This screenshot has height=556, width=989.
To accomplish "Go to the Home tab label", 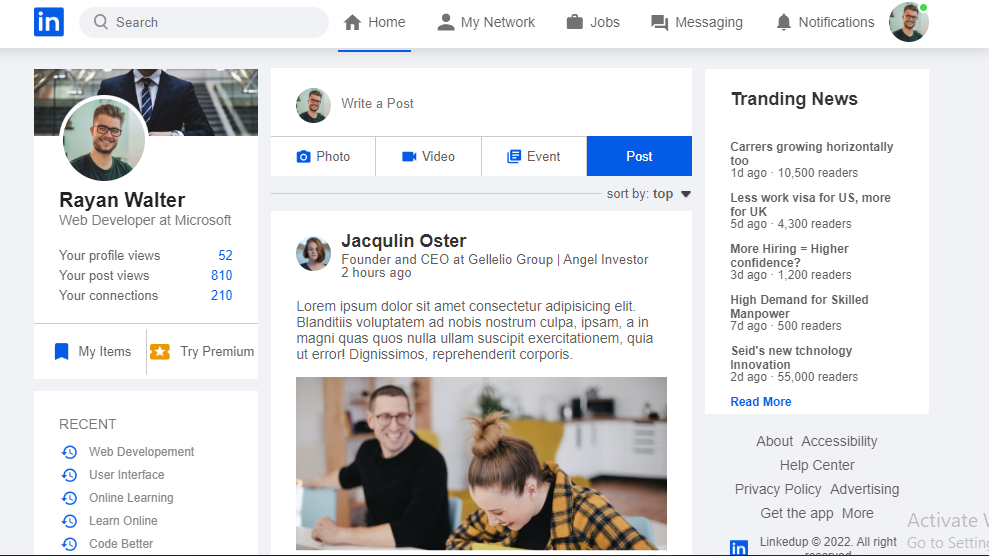I will [x=387, y=22].
